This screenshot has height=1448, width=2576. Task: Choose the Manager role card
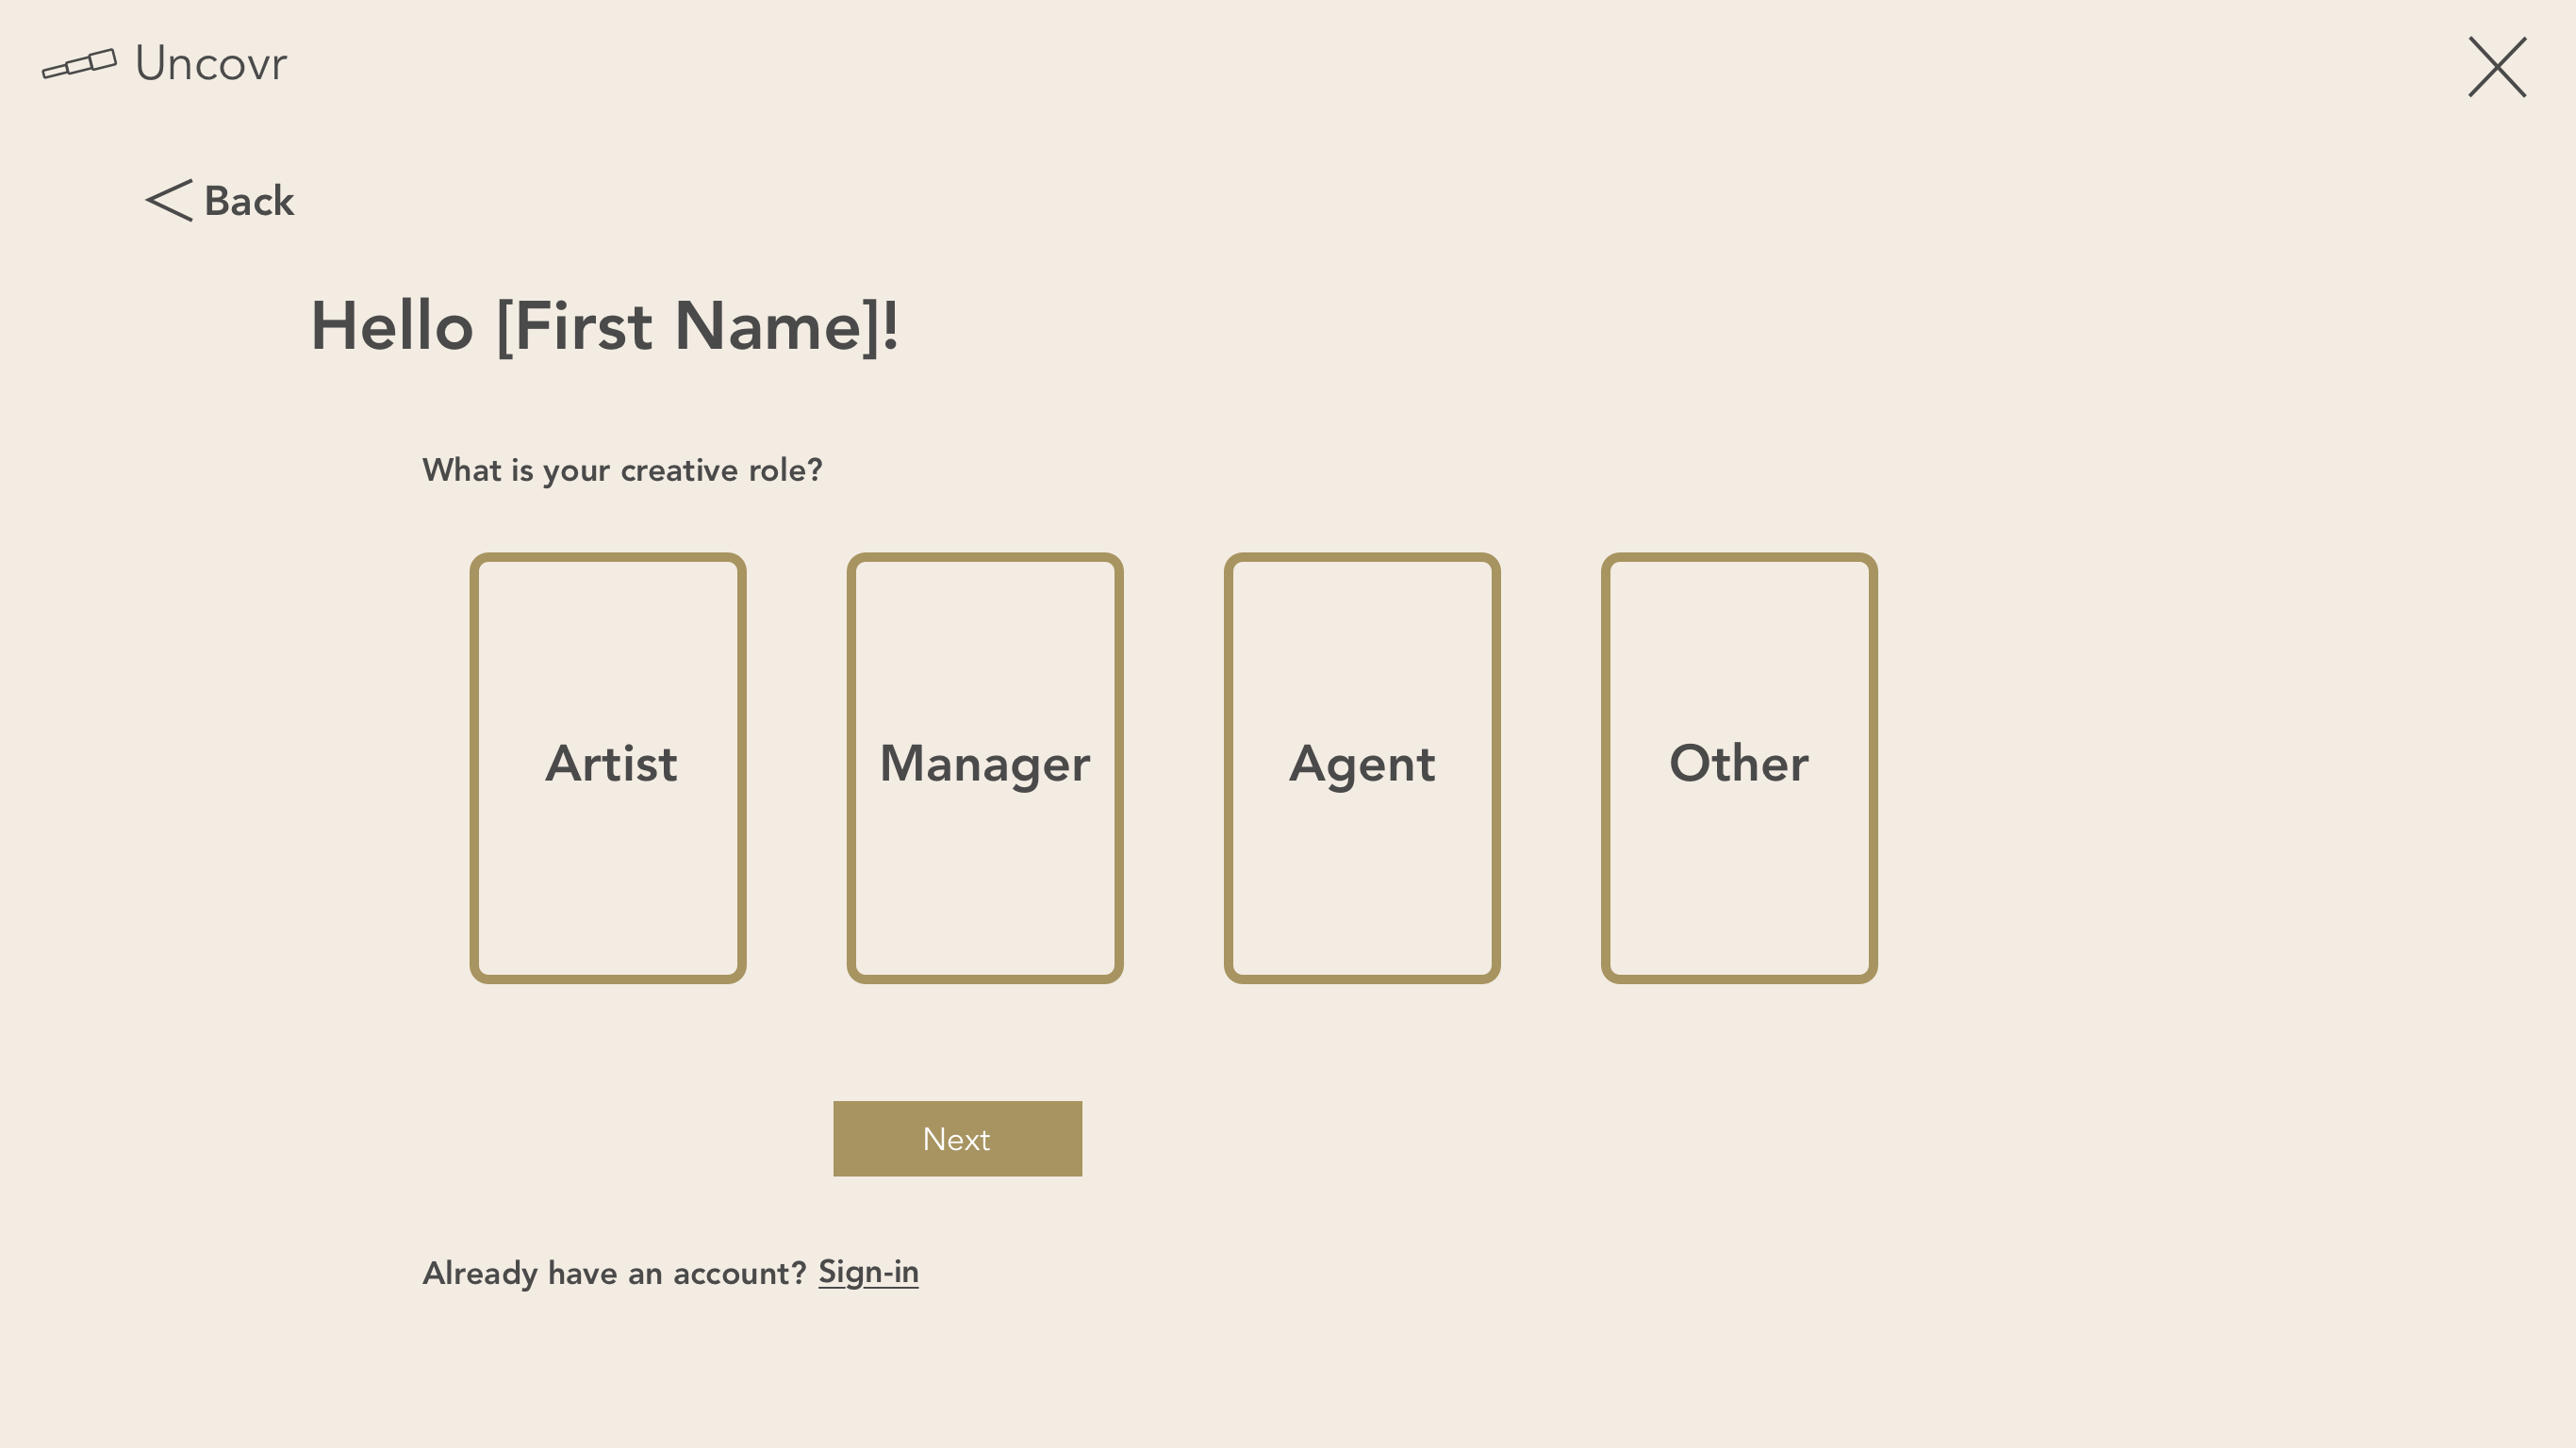(985, 768)
